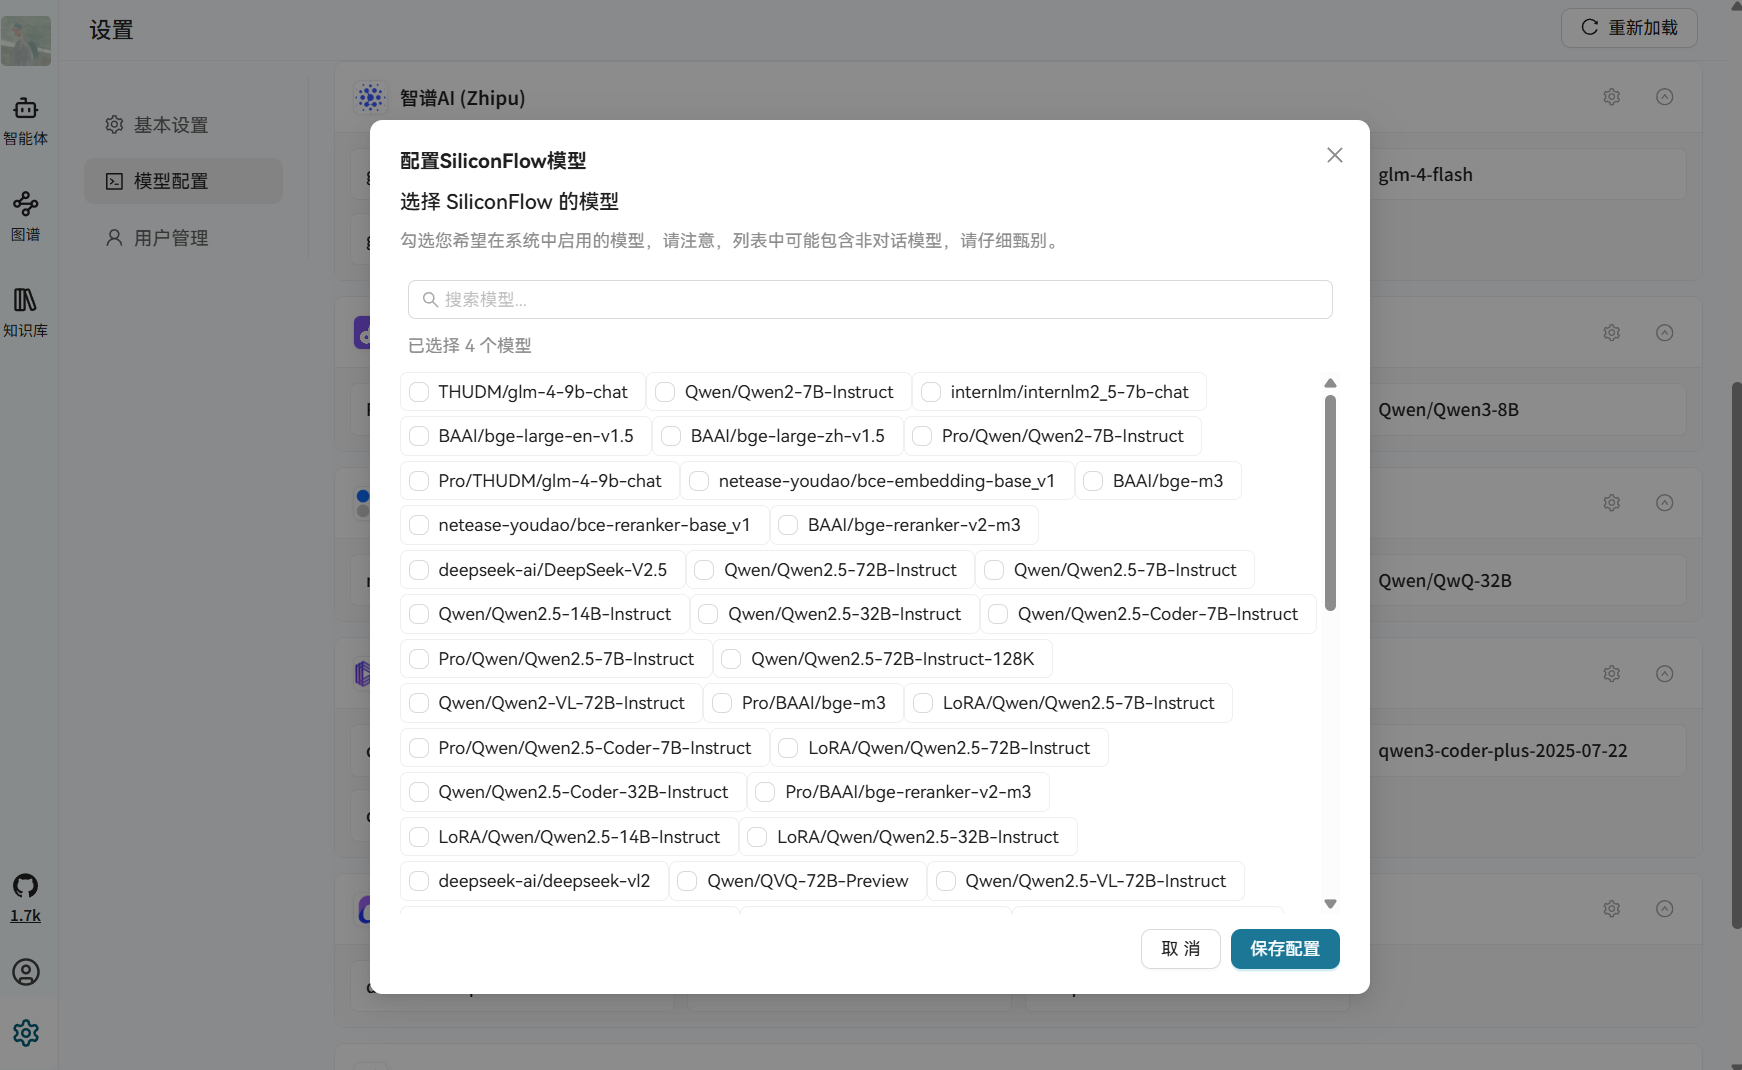The height and width of the screenshot is (1070, 1742).
Task: Select deepseek-ai/deepseek-vl2 checkbox
Action: pos(419,881)
